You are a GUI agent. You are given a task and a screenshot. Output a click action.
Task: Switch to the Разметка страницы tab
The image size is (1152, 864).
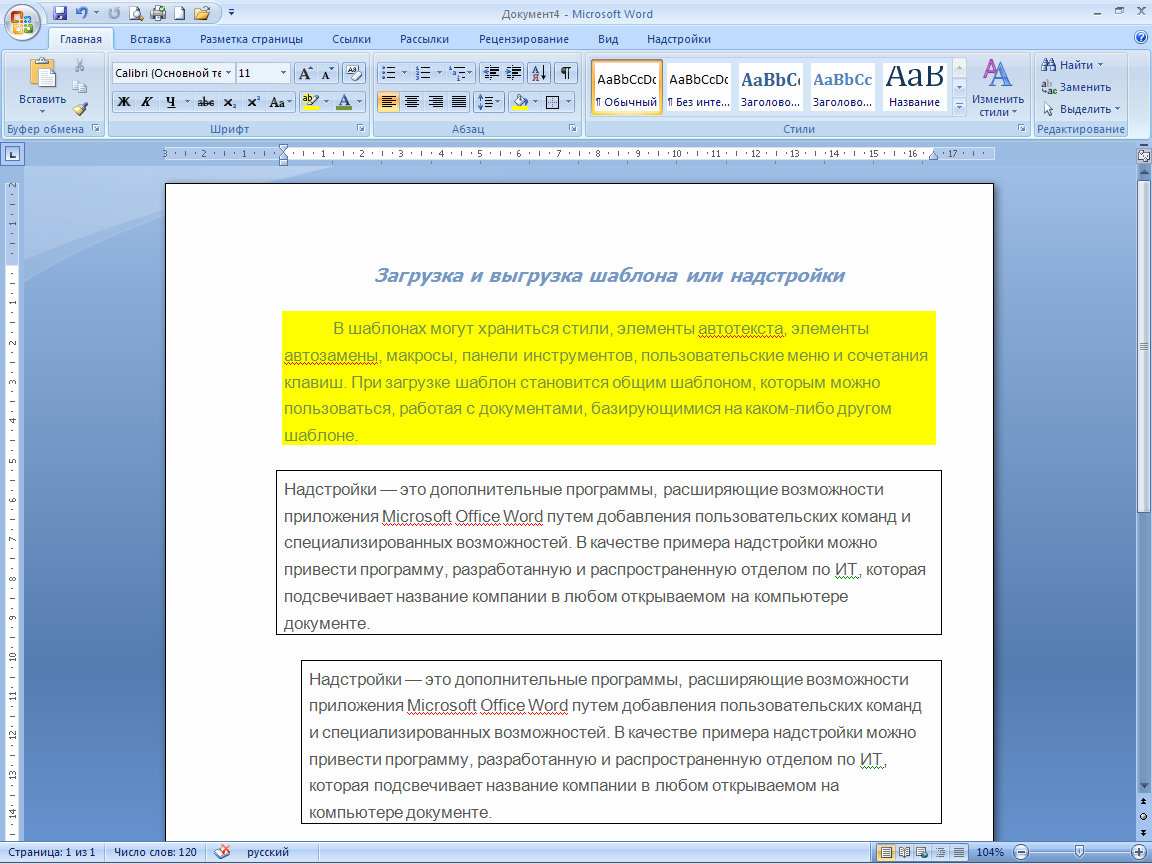[251, 39]
